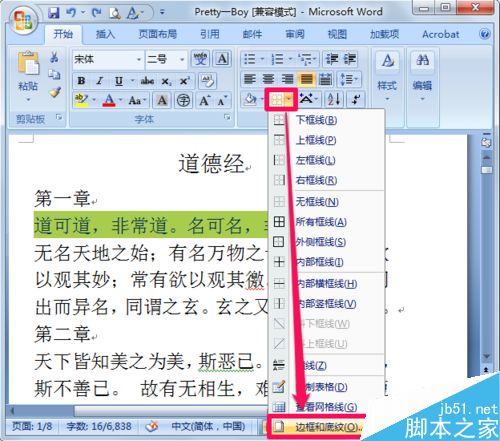
Task: Apply shading with paint bucket
Action: click(x=250, y=99)
